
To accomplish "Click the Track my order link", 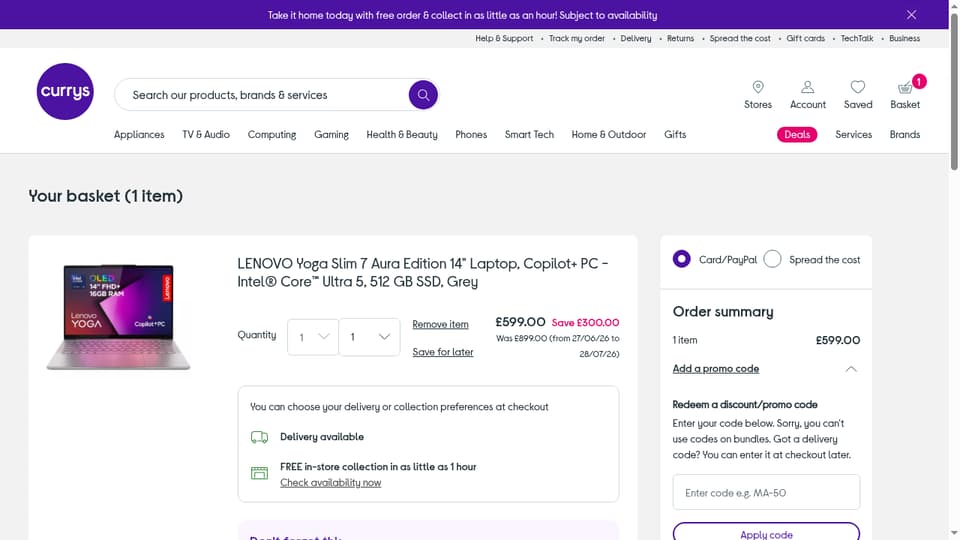I will 577,39.
